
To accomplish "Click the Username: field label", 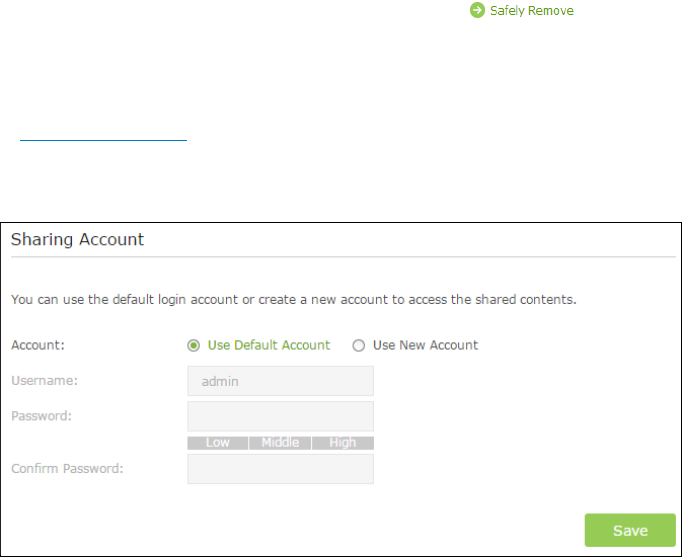I will pyautogui.click(x=43, y=381).
